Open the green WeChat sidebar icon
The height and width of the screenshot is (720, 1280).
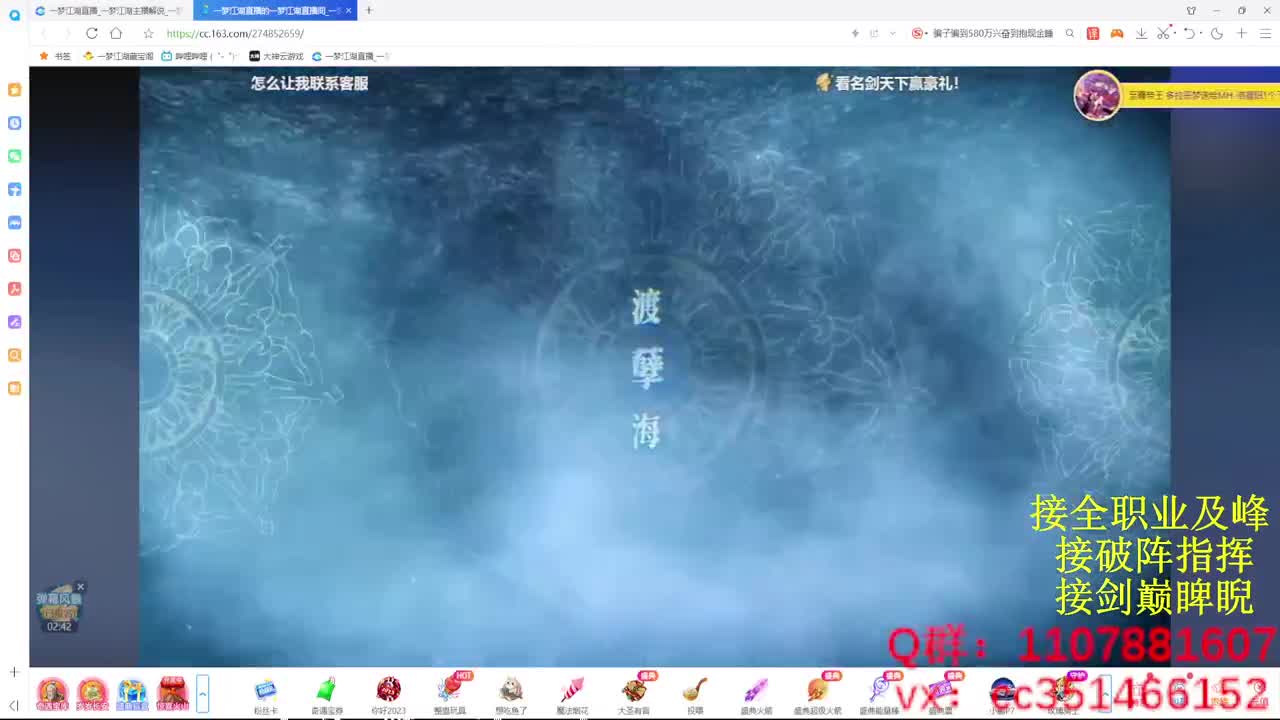14,156
